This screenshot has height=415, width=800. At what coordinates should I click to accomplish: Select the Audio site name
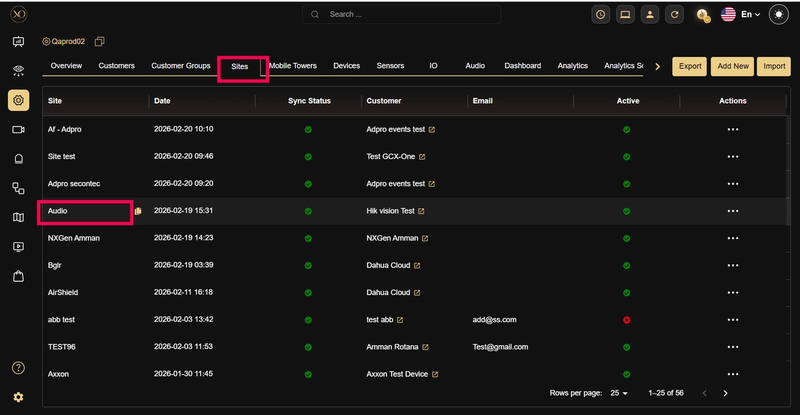pos(58,211)
